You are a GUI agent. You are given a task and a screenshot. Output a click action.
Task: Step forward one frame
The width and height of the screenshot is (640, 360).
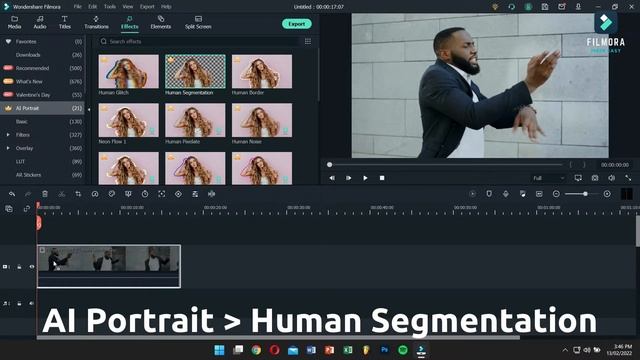[x=348, y=178]
